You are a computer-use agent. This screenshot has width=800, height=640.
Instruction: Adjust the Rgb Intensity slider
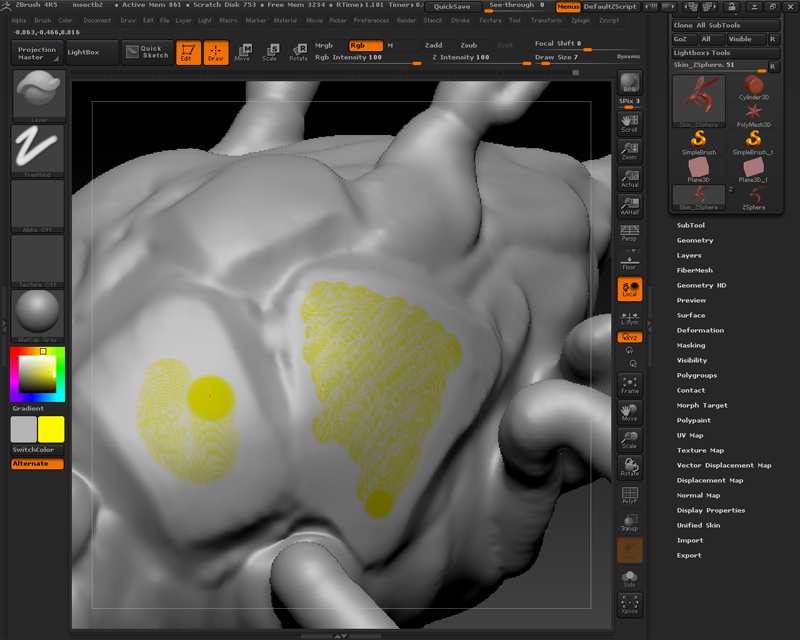click(x=367, y=58)
